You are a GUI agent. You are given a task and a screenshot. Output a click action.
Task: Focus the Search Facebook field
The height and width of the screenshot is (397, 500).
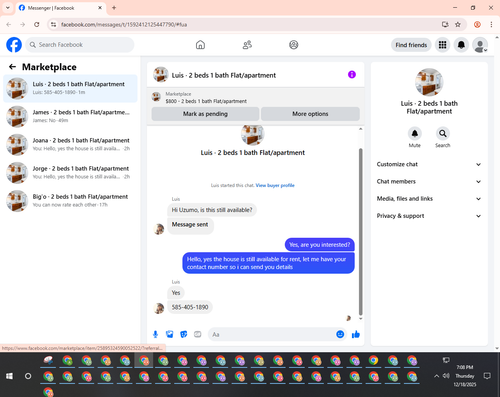point(80,45)
